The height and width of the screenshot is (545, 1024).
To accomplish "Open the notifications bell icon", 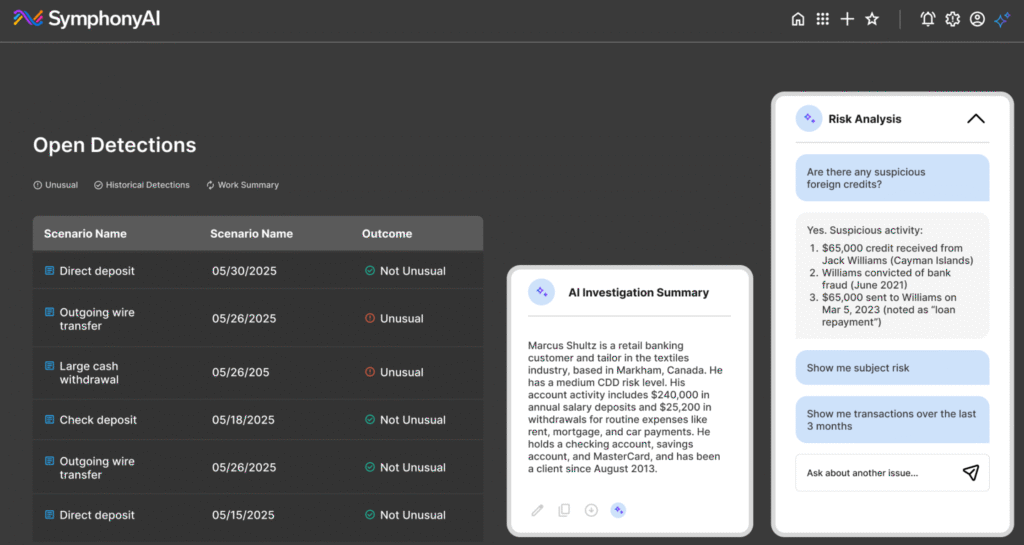I will click(927, 19).
